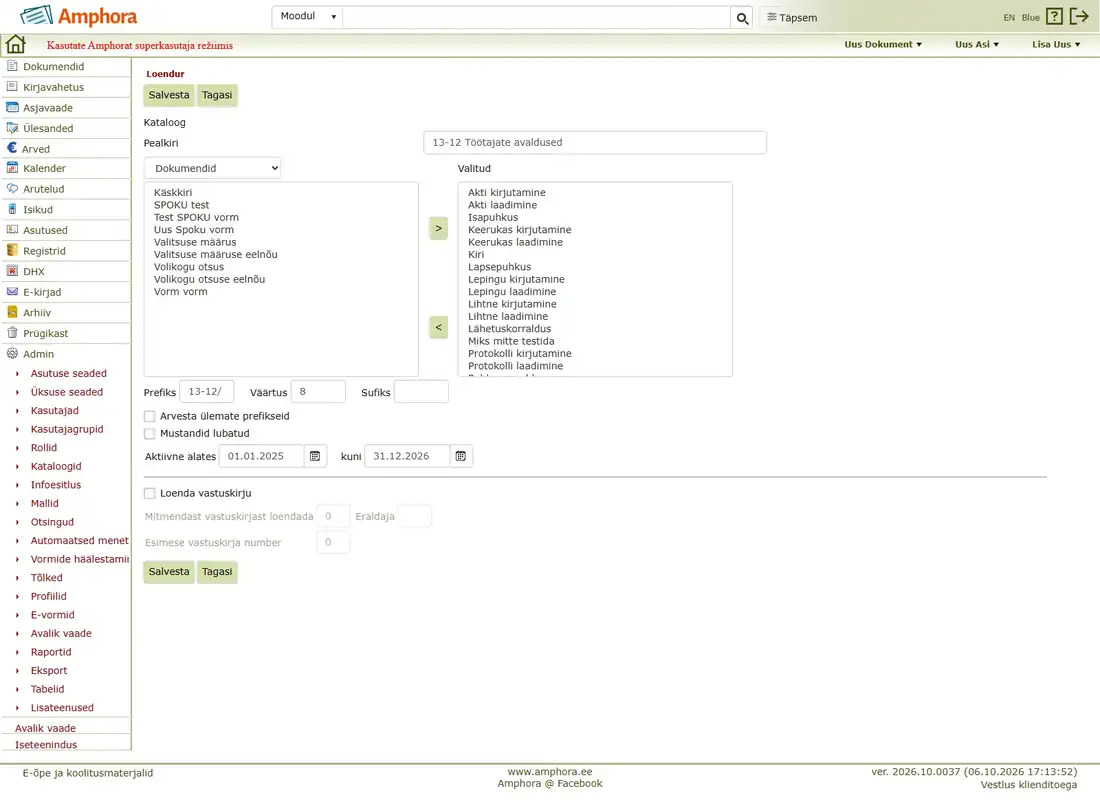Click the Admin gear icon
Screen dimensions: 1100x804
pyautogui.click(x=12, y=354)
